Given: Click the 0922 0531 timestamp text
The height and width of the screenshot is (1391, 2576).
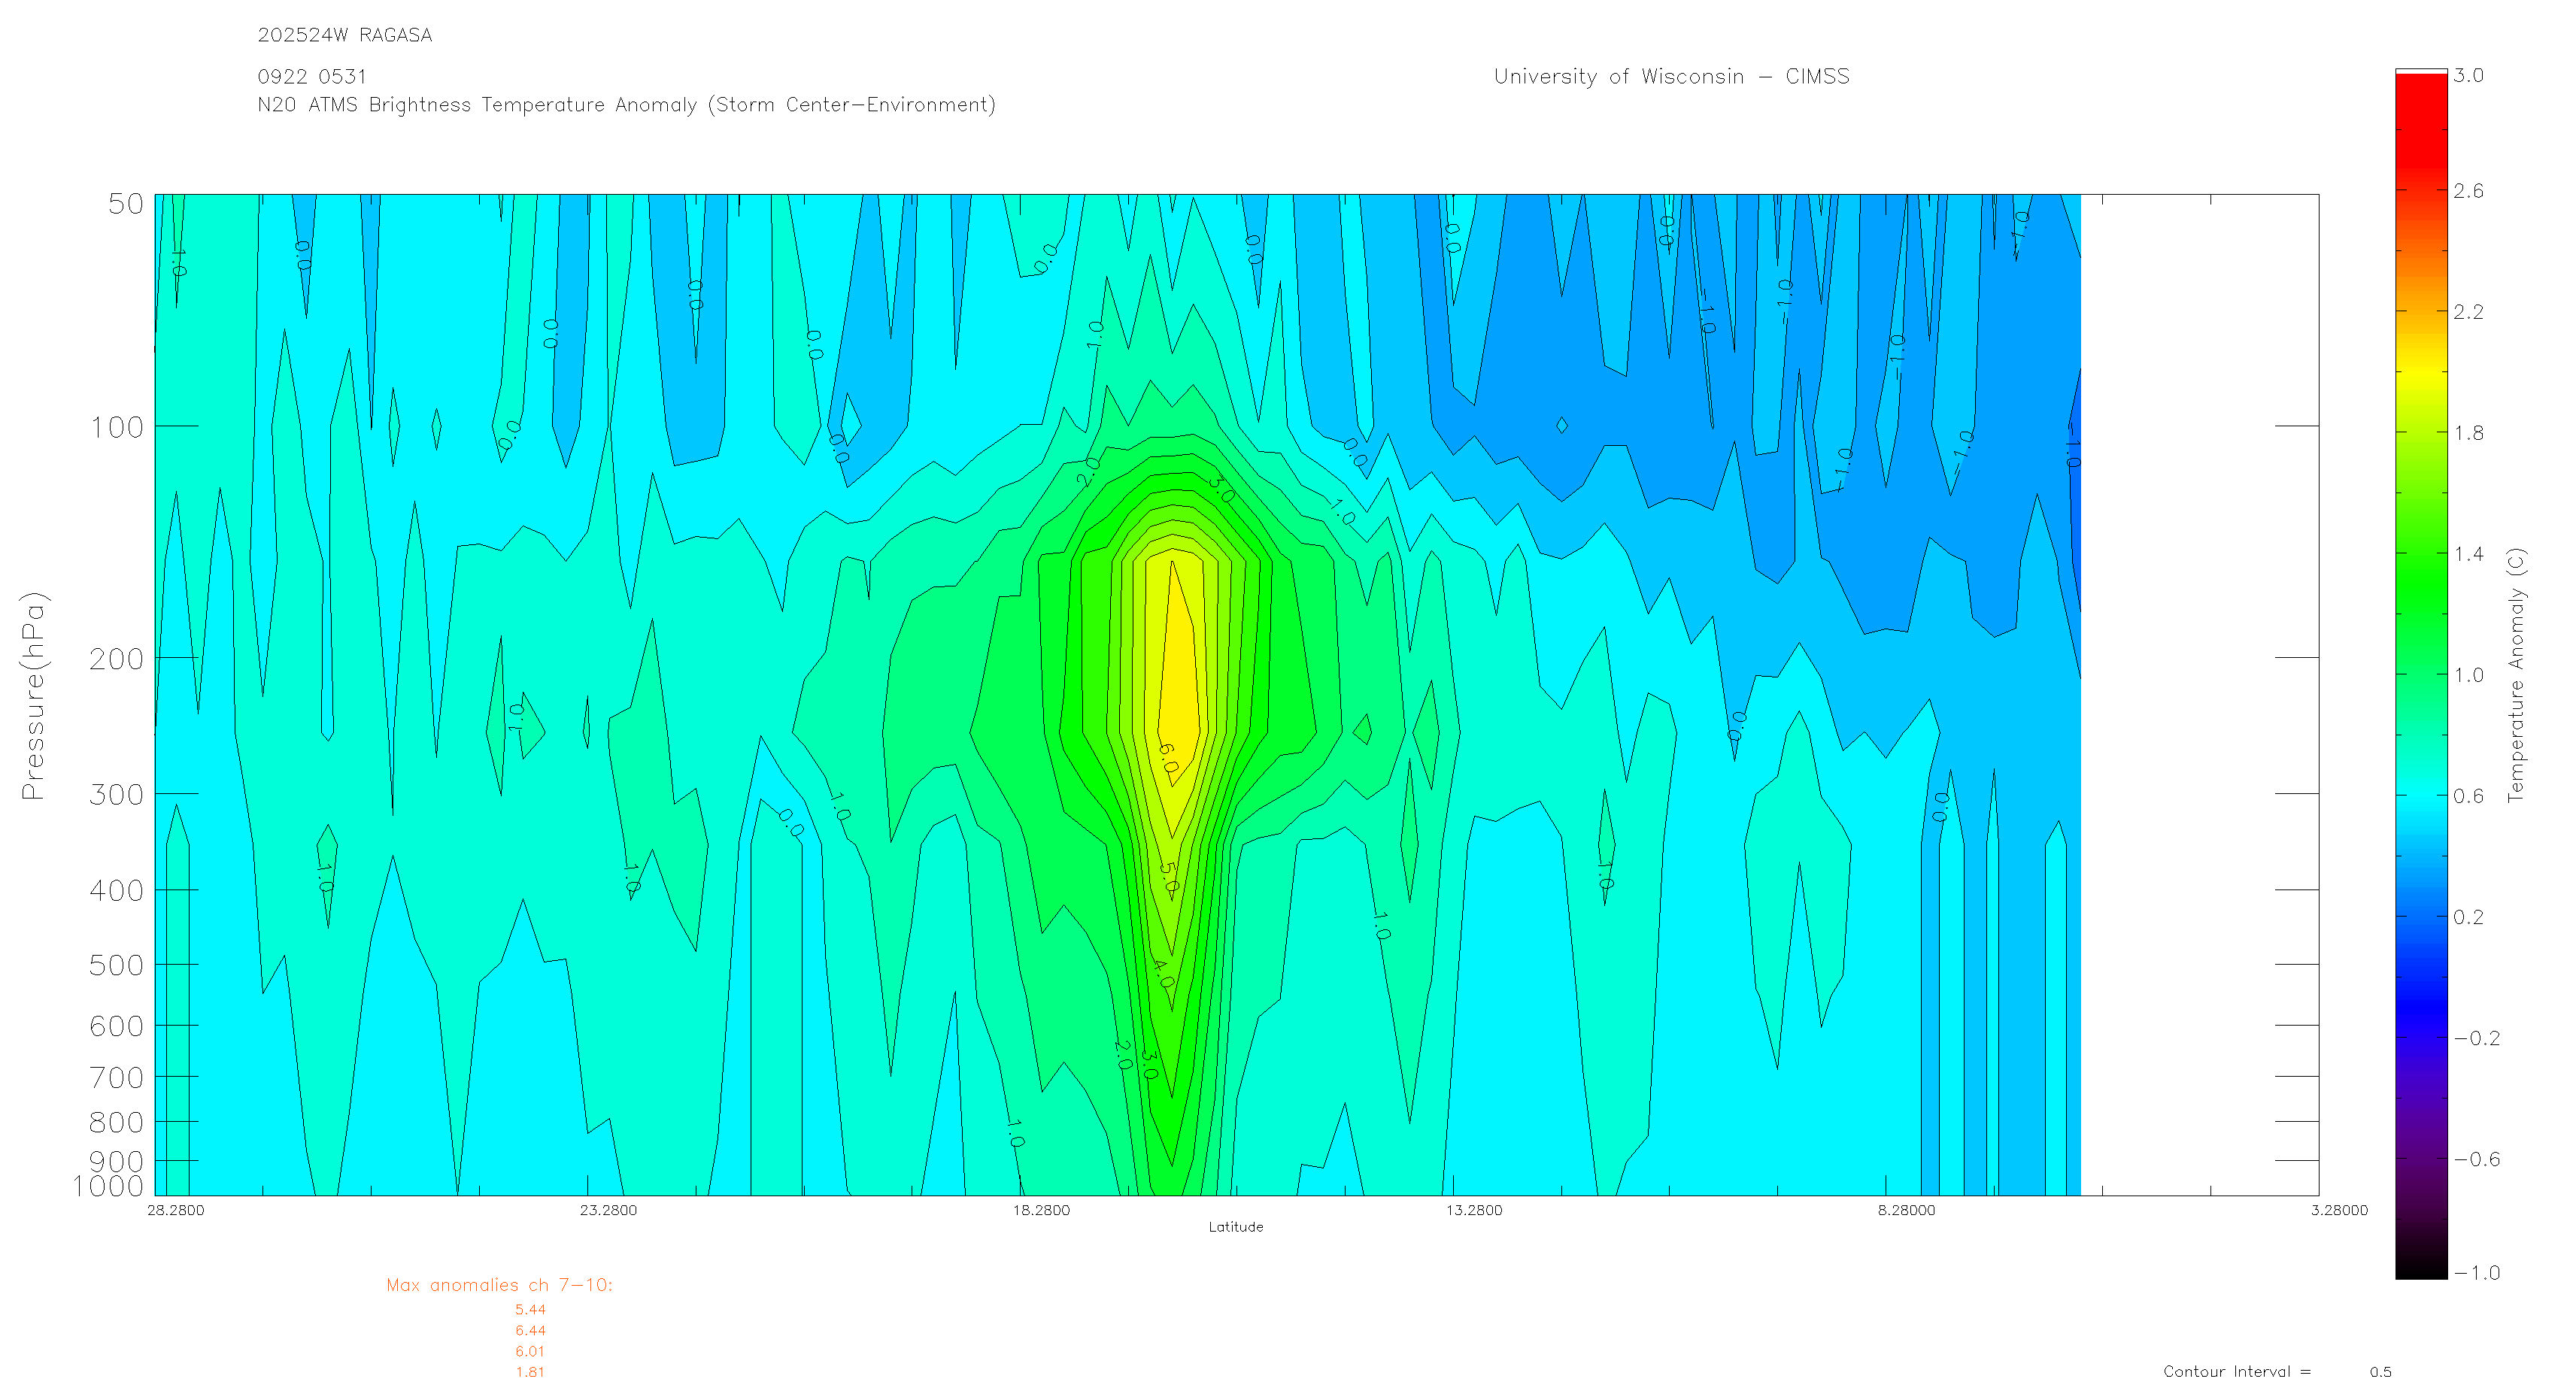Looking at the screenshot, I should 311,77.
